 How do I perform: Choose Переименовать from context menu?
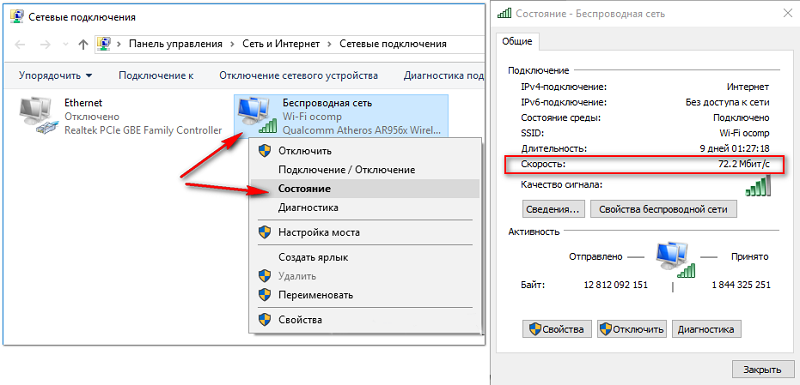pos(365,295)
